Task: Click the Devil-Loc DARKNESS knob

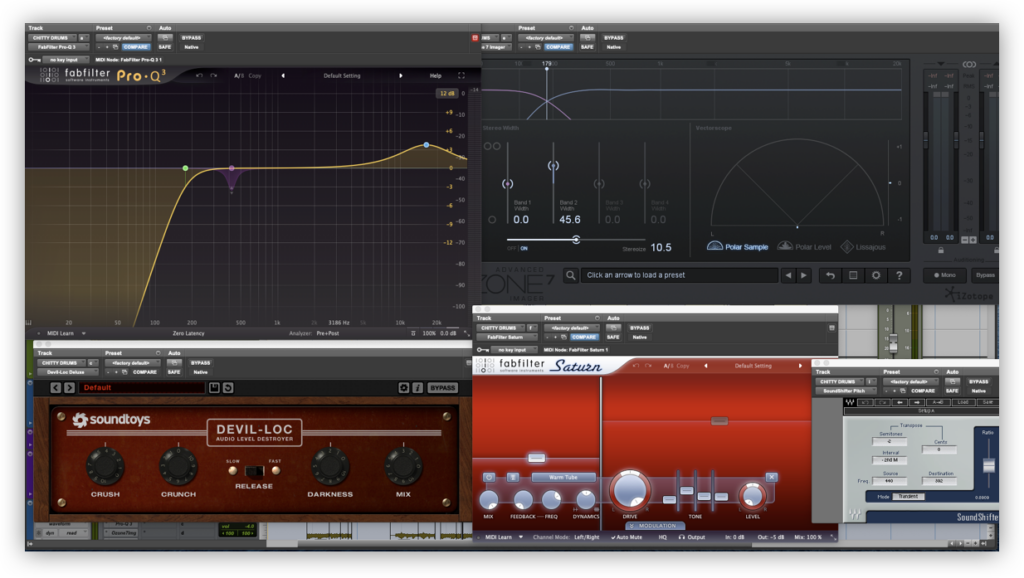Action: click(330, 465)
